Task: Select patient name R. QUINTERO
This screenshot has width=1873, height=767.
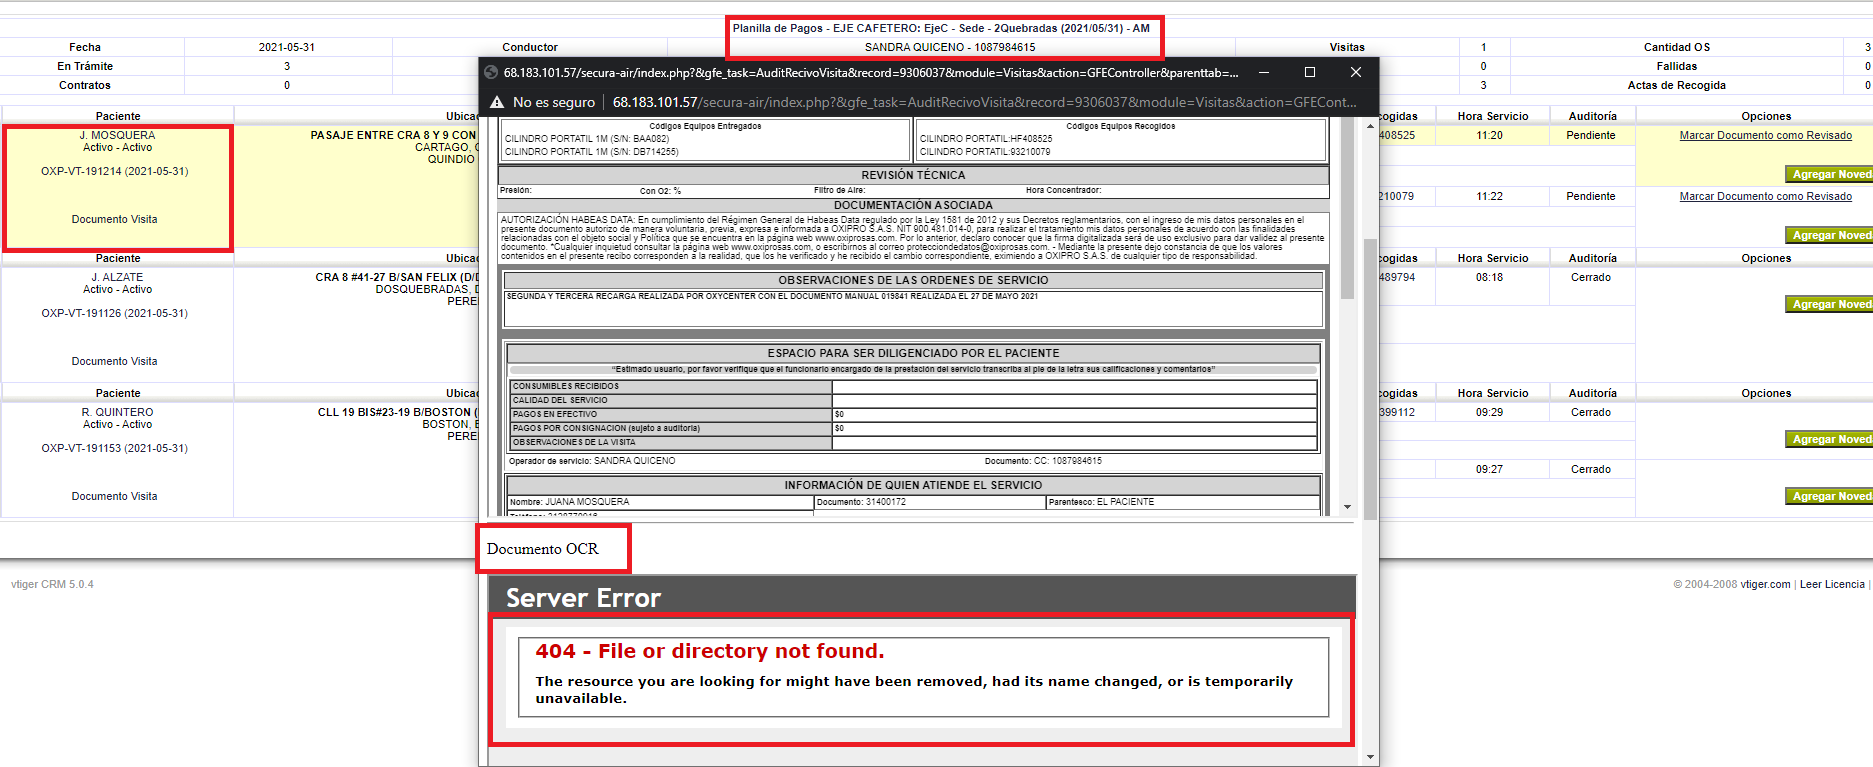Action: point(118,412)
